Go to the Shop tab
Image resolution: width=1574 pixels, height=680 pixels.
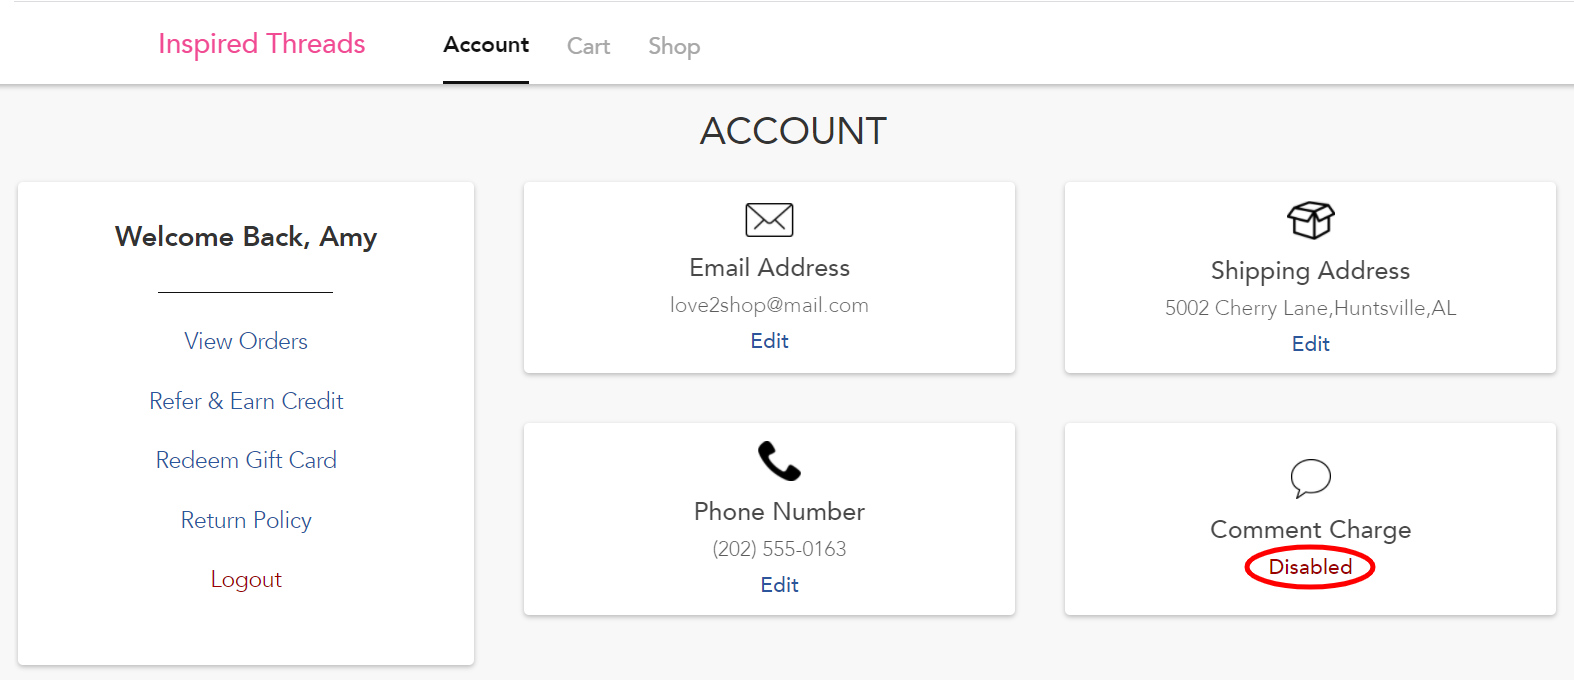[674, 47]
